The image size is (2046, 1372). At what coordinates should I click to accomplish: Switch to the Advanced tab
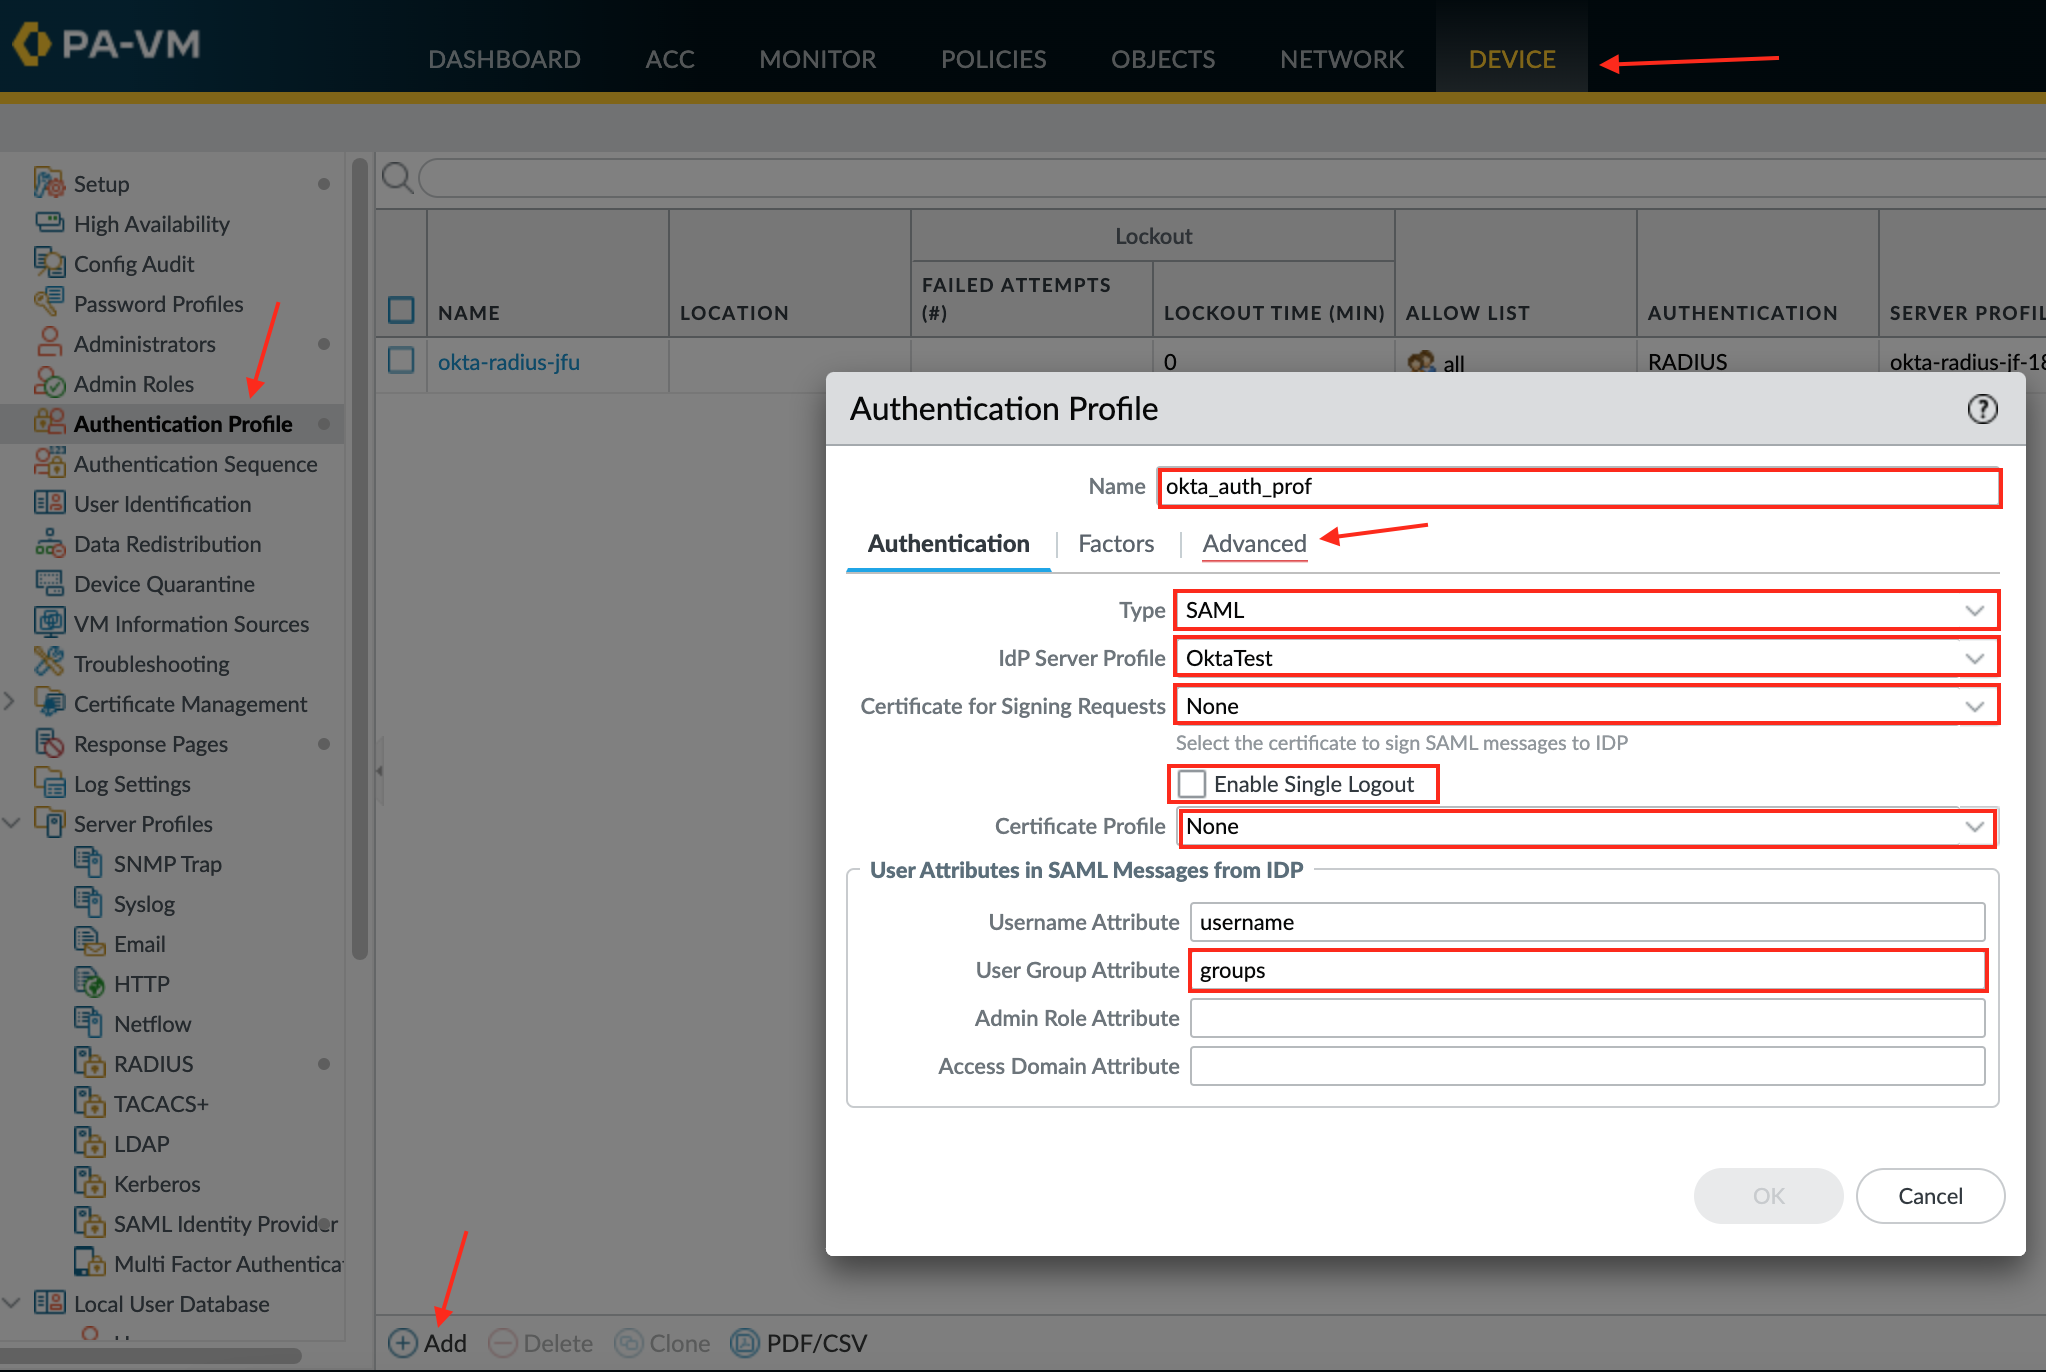pos(1254,543)
